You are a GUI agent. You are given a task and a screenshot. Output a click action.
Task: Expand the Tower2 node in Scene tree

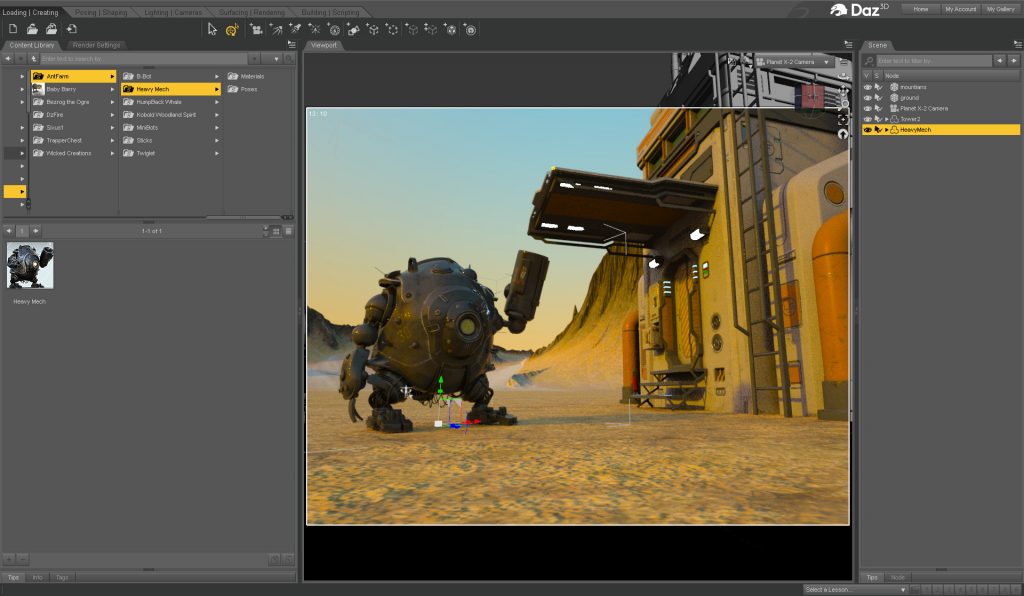click(886, 119)
